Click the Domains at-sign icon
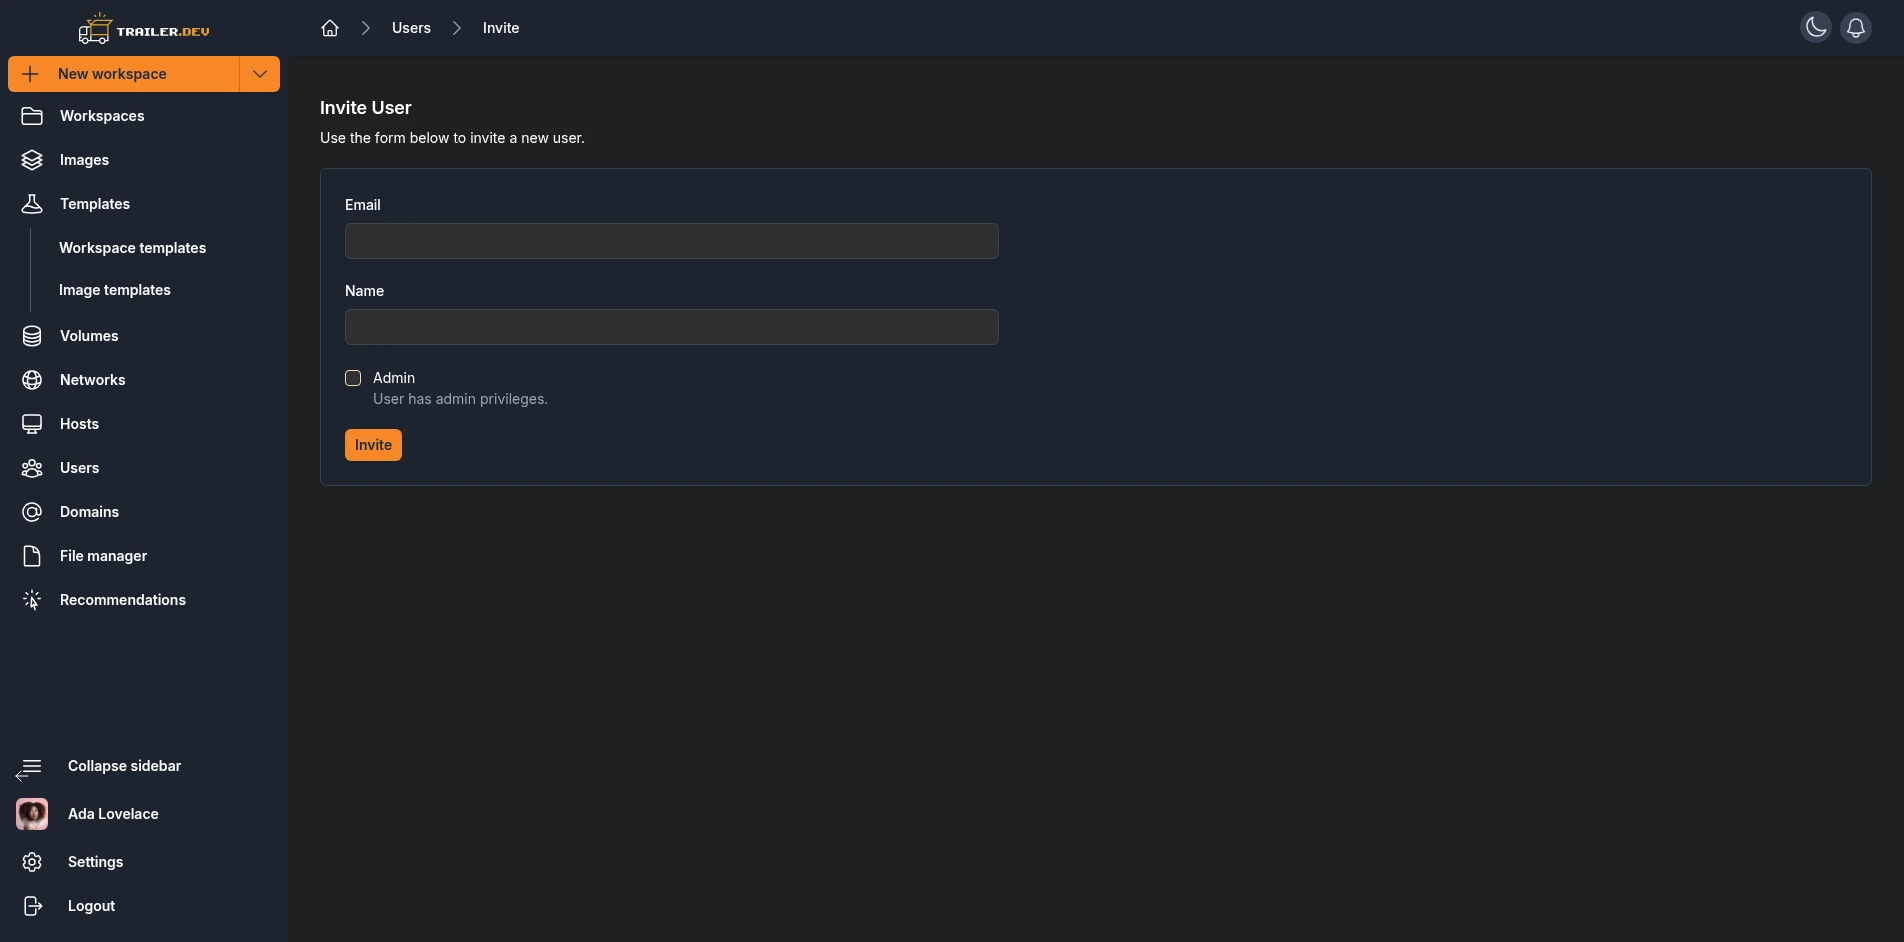1904x942 pixels. point(32,512)
